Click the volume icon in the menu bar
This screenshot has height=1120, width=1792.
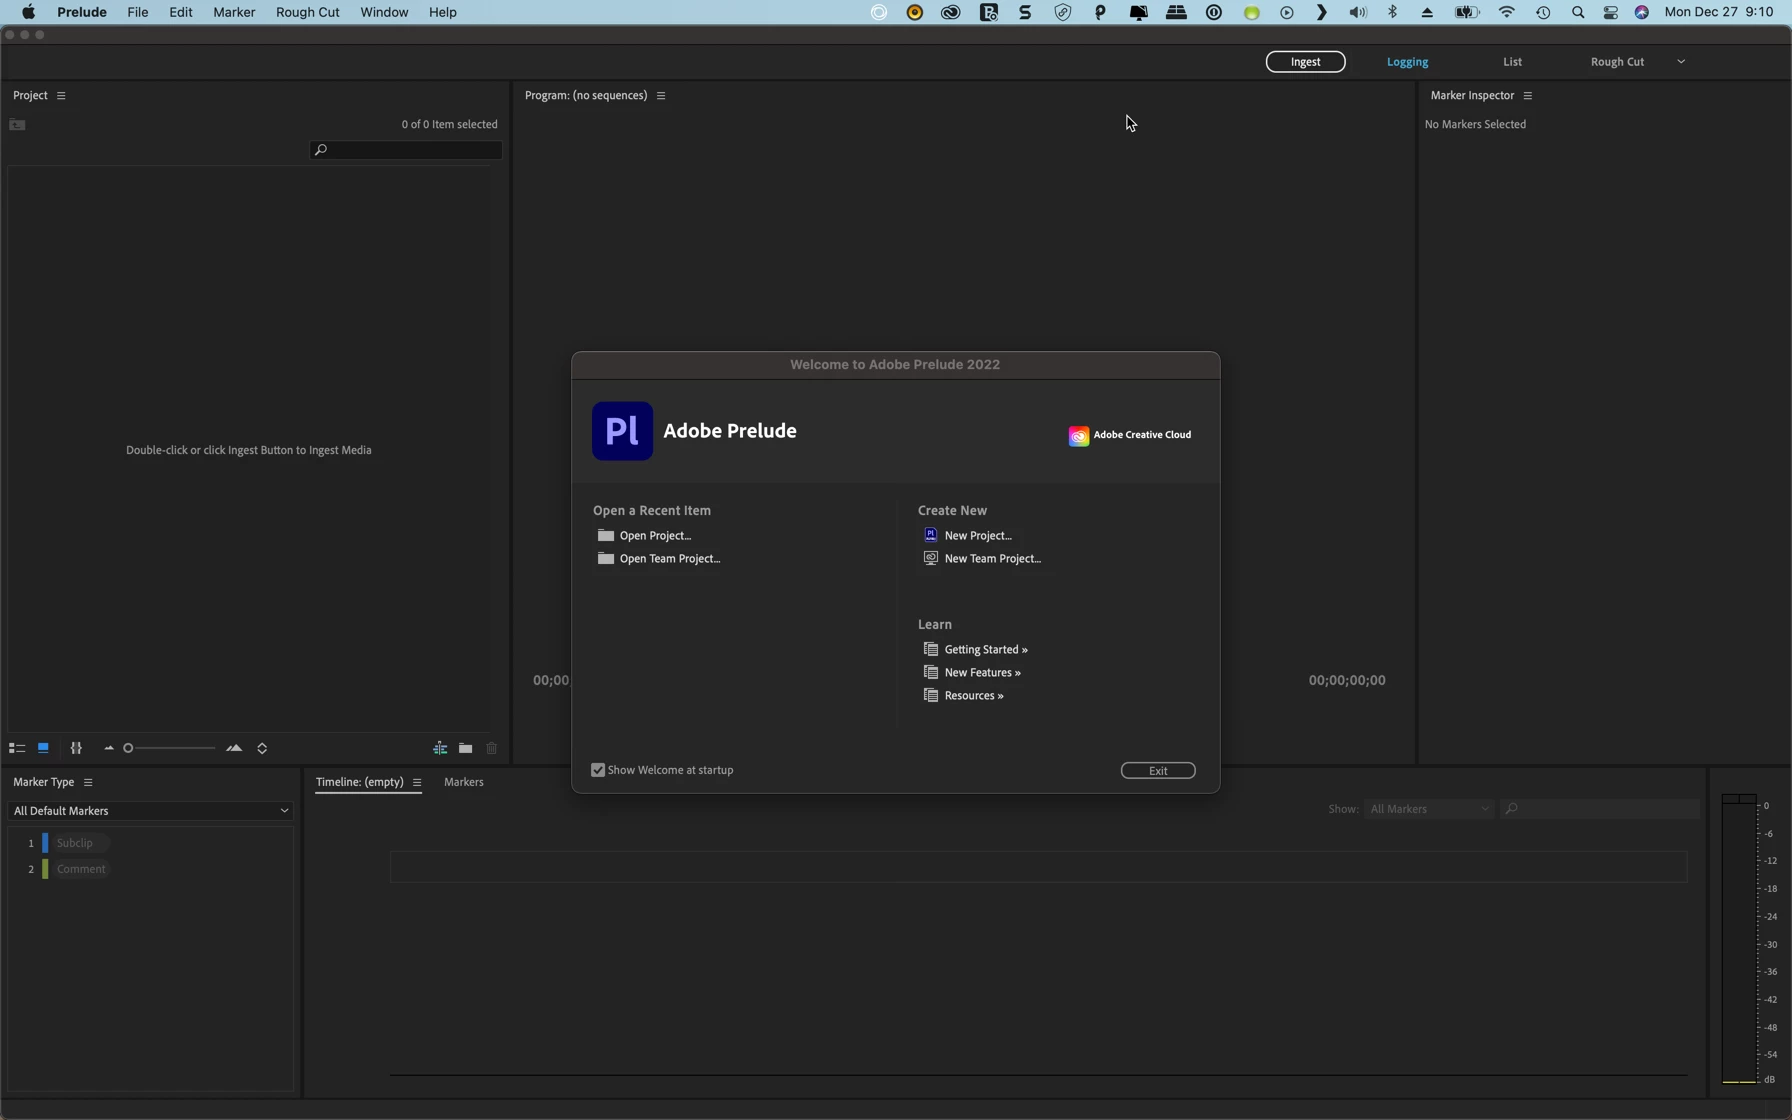[1357, 12]
